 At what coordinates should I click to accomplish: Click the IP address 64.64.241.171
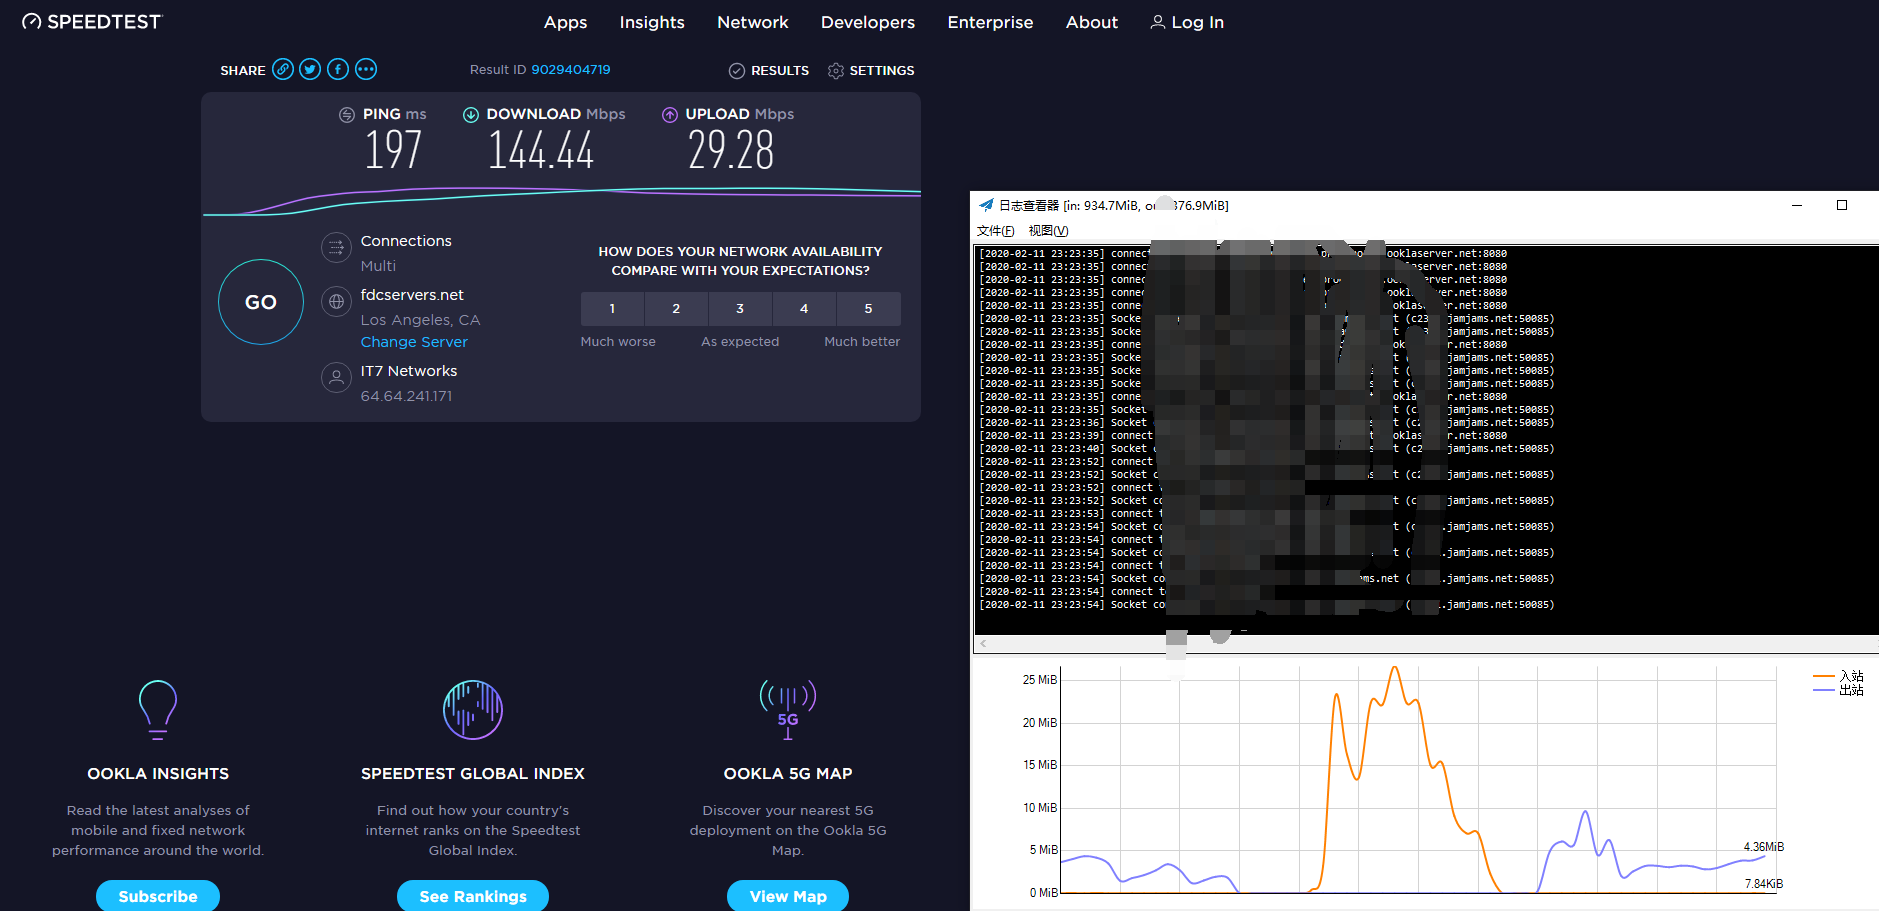[x=406, y=396]
